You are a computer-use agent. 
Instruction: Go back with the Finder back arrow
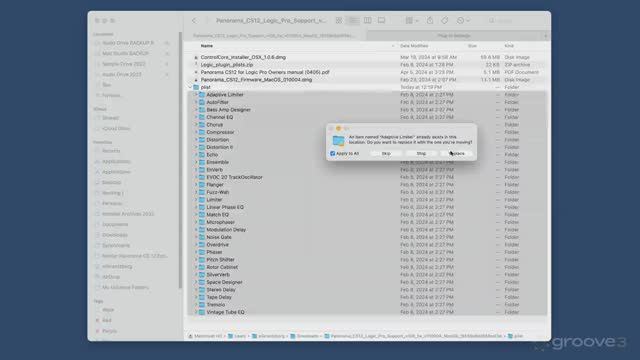[x=194, y=20]
